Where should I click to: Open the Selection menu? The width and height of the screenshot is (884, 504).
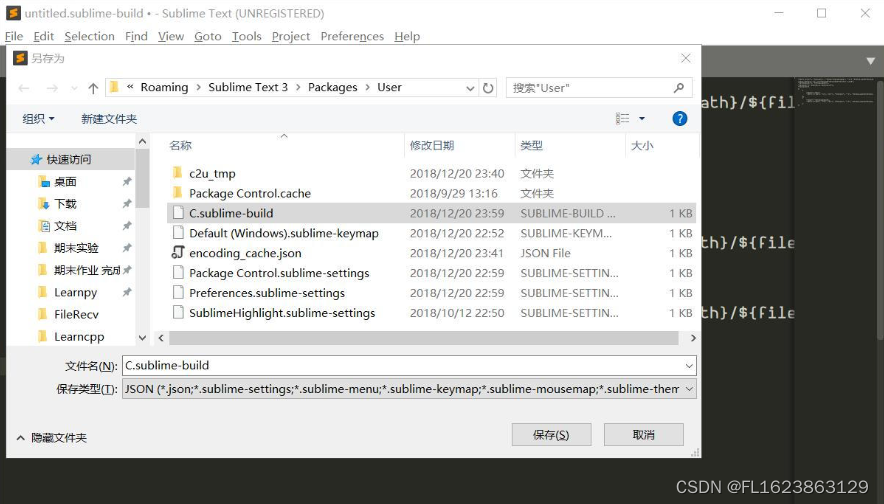(x=89, y=36)
